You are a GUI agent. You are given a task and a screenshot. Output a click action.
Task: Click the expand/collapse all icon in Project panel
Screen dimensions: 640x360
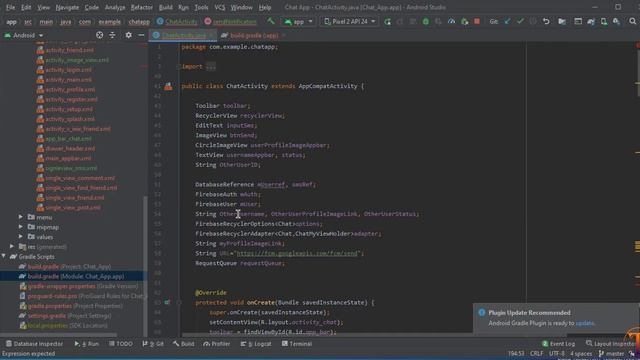[112, 35]
